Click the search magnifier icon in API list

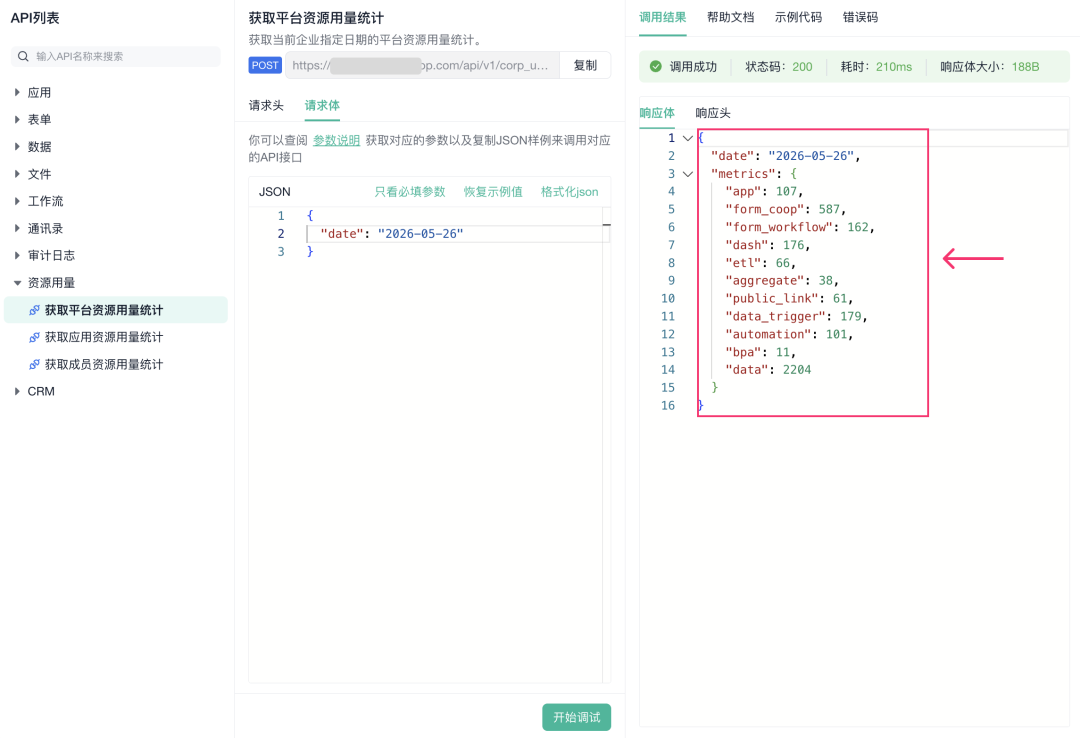tap(23, 57)
